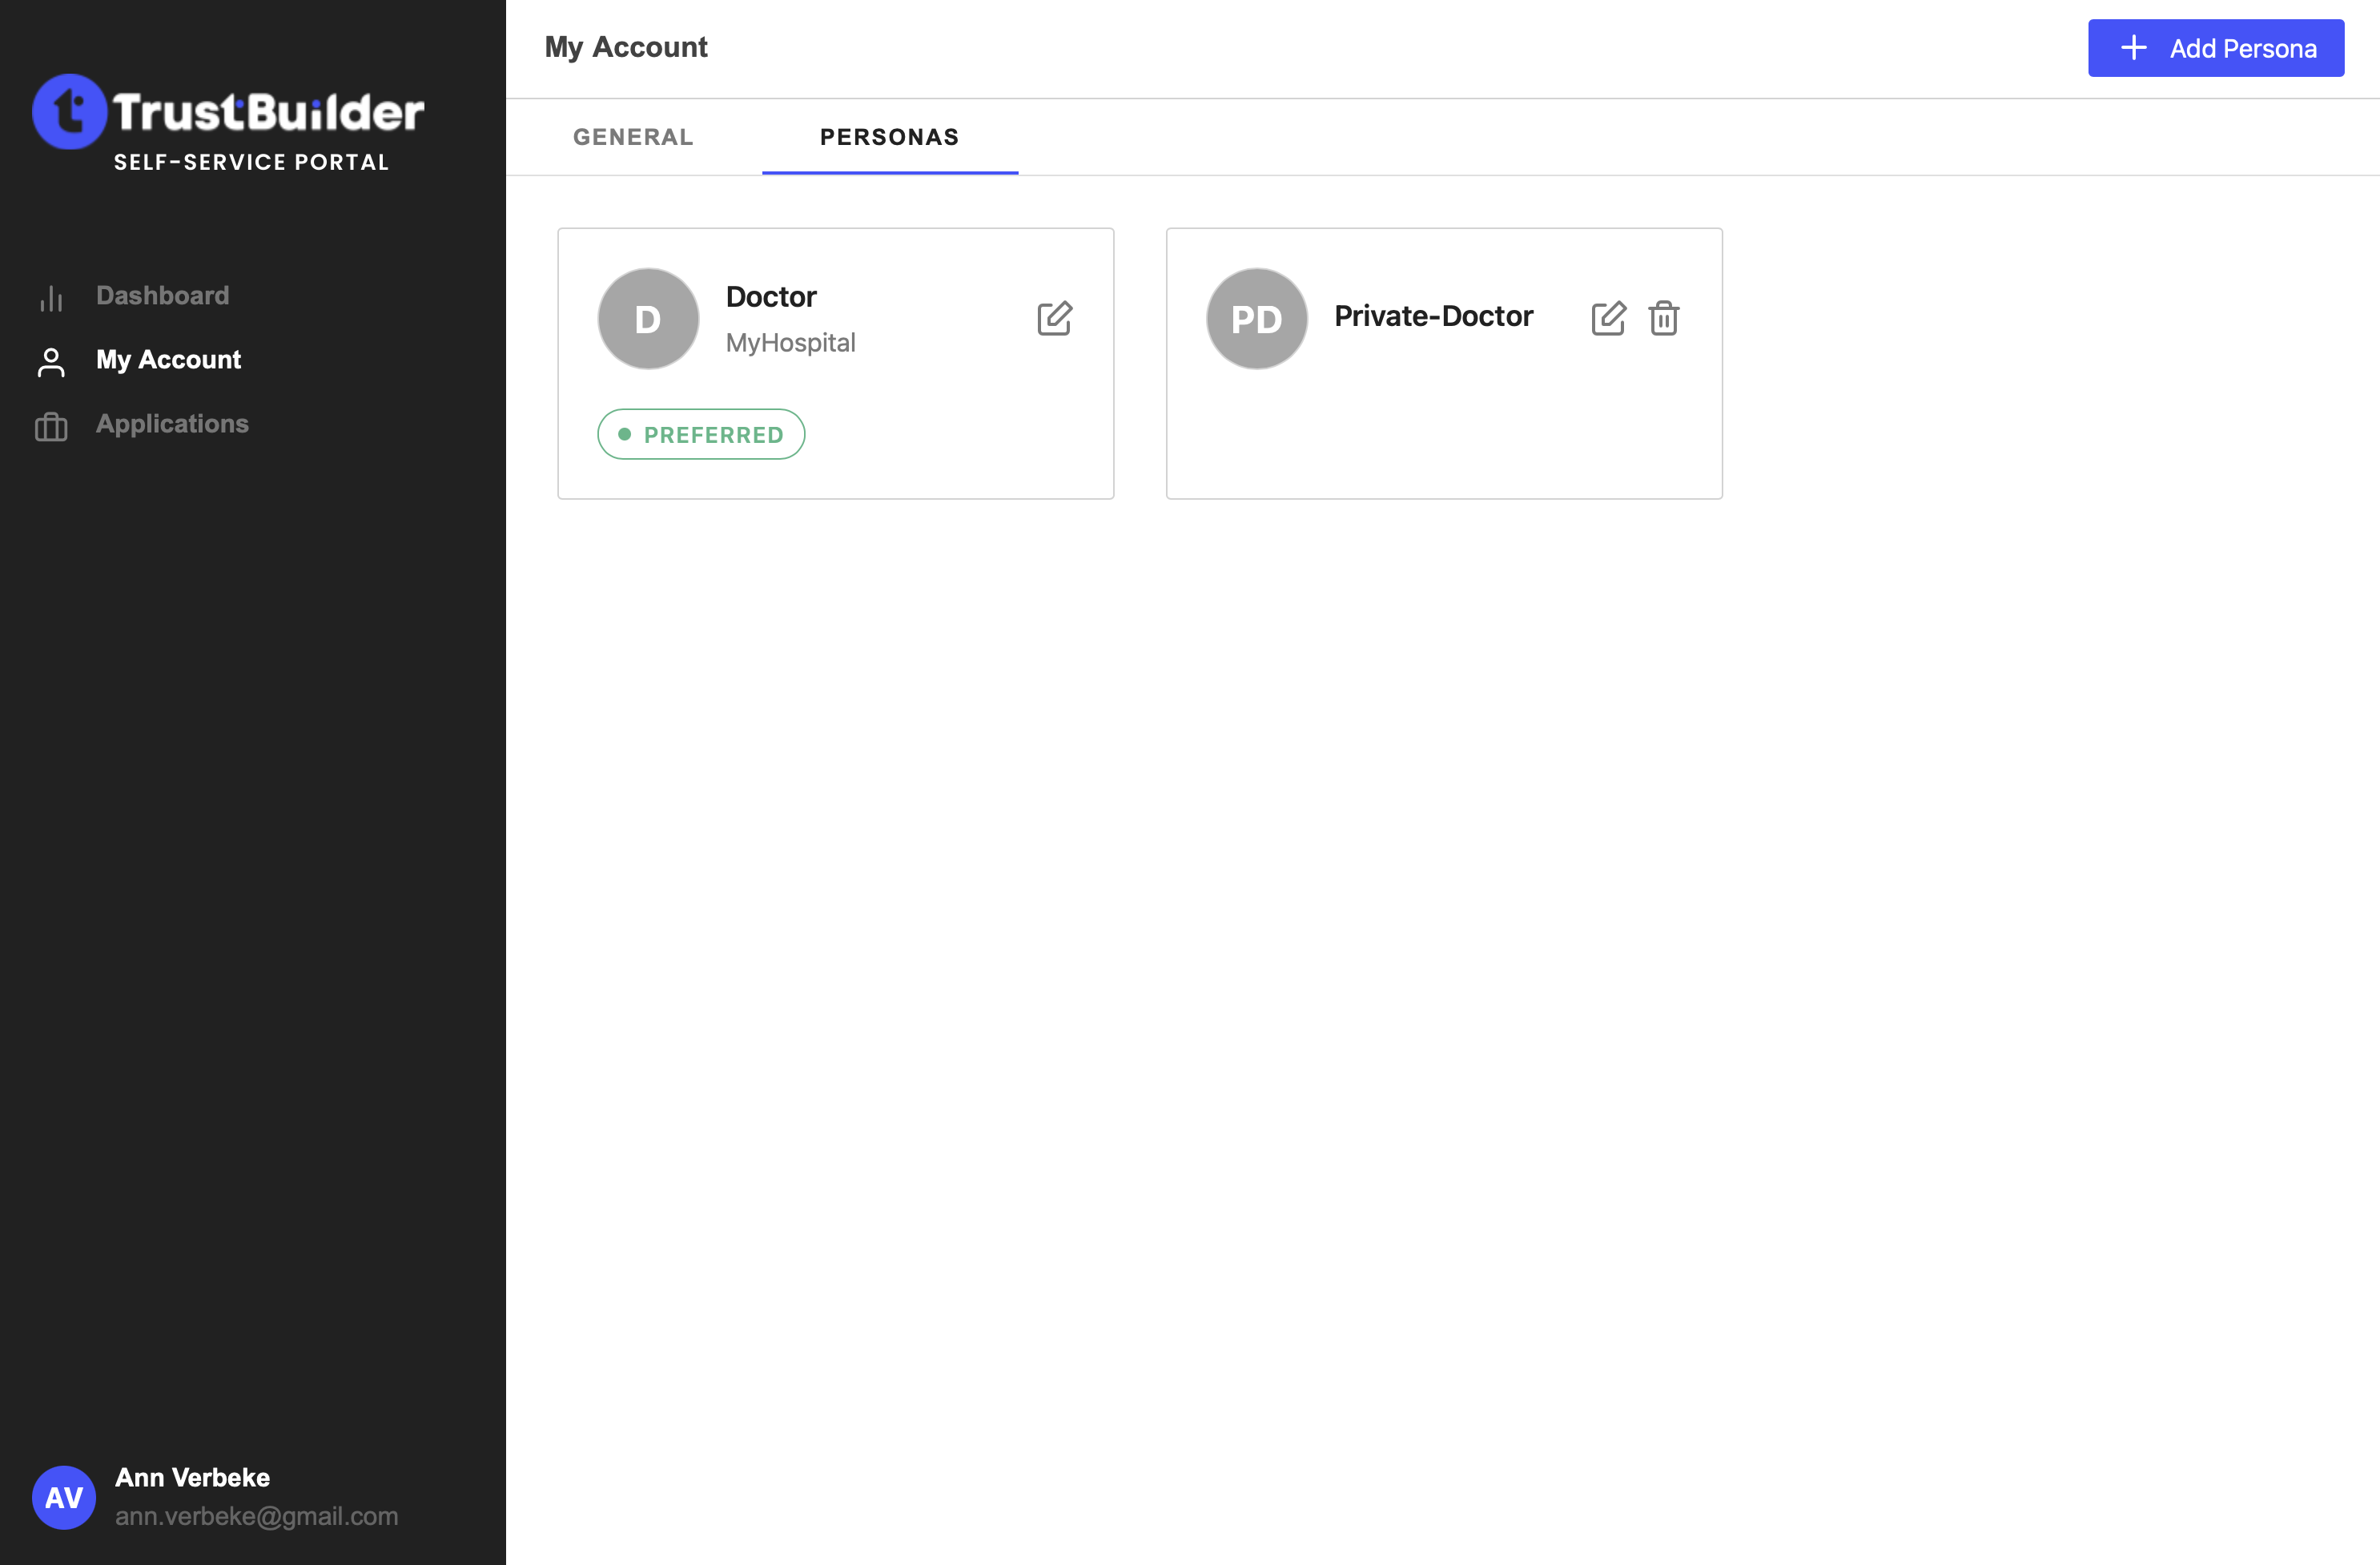Click the Private-Doctor persona name
The width and height of the screenshot is (2380, 1565).
point(1433,316)
